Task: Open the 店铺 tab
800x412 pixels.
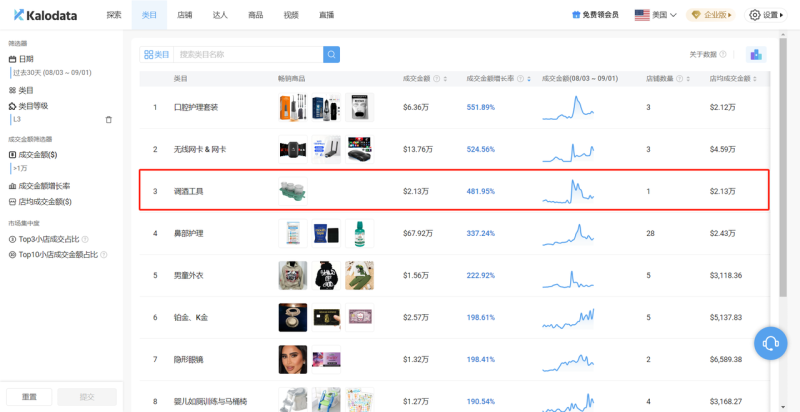Action: coord(184,15)
